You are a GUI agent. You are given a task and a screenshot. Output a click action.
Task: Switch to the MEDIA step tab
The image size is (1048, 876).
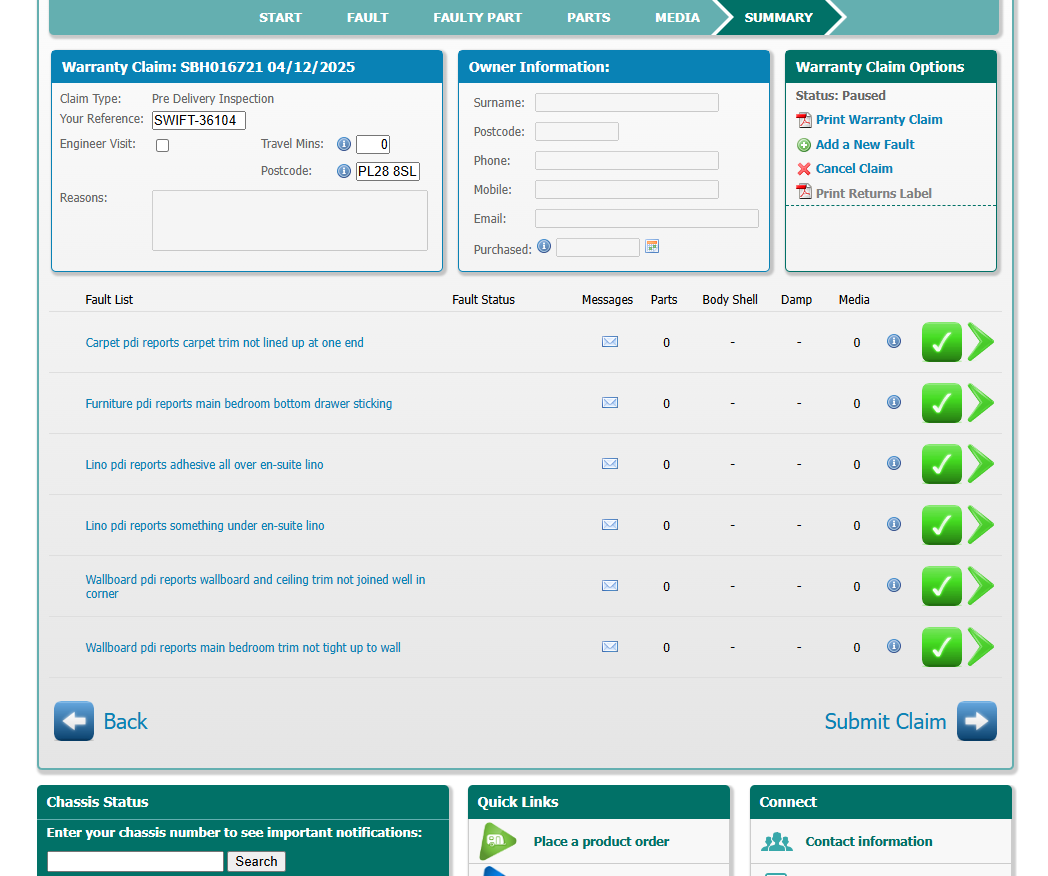tap(677, 17)
